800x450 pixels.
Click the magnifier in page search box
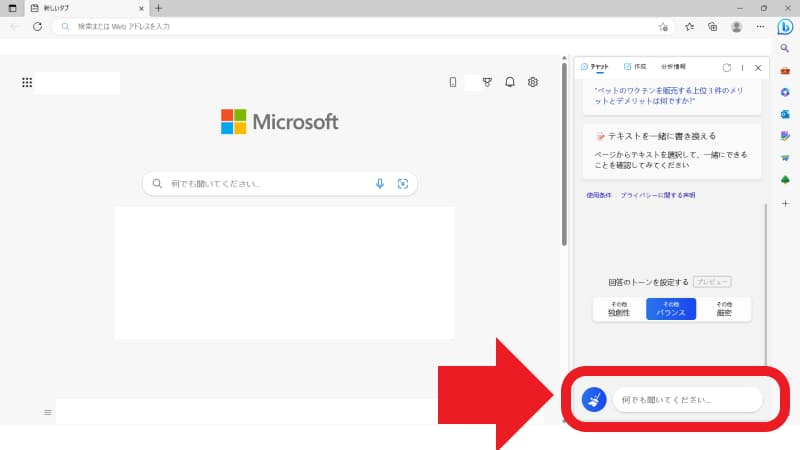[x=157, y=184]
